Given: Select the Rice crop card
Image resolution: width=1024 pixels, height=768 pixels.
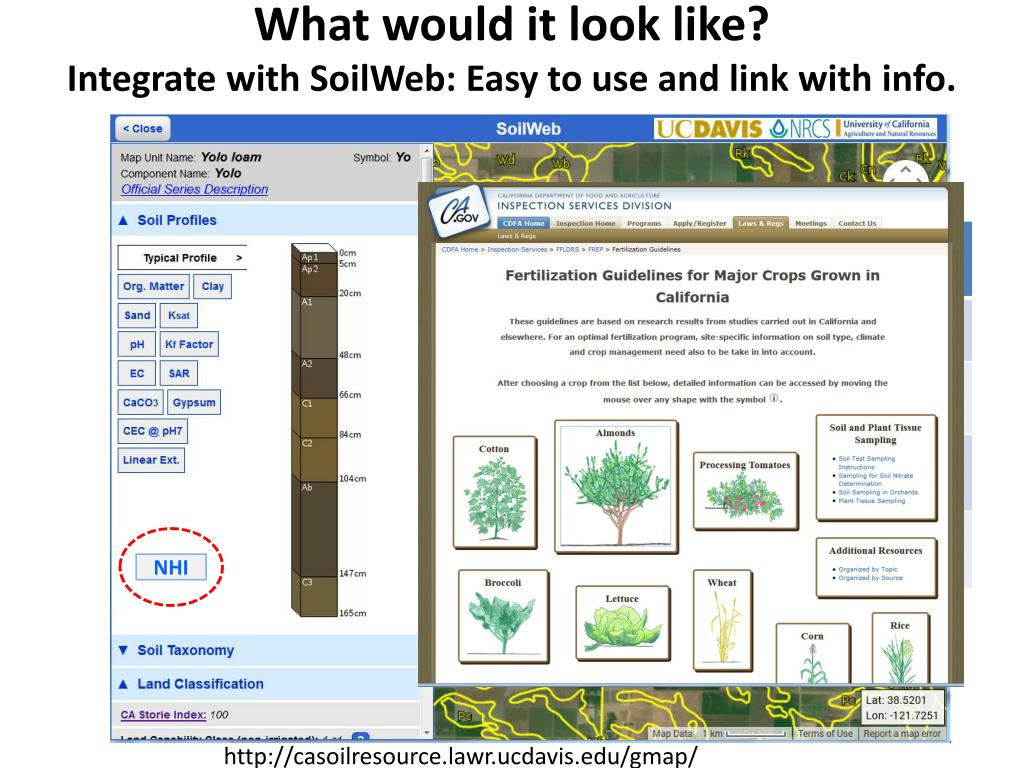Looking at the screenshot, I should point(900,648).
